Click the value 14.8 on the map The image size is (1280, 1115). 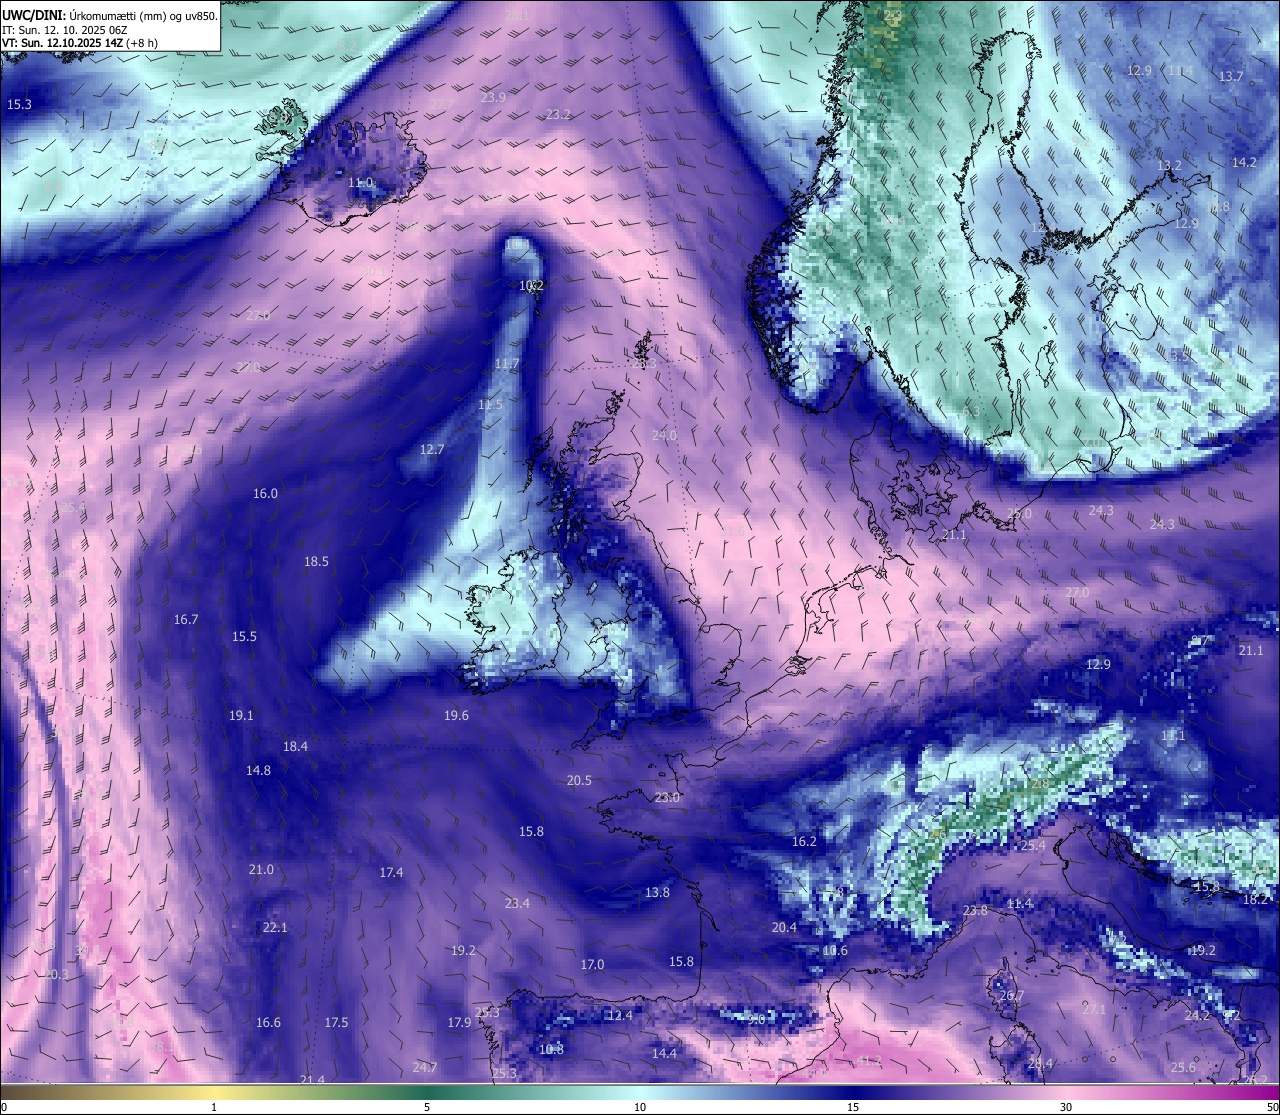pyautogui.click(x=258, y=770)
